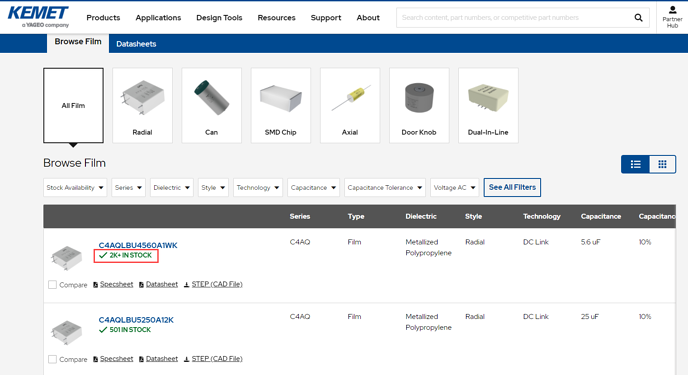Switch to grid view icon
The image size is (688, 375).
point(662,164)
